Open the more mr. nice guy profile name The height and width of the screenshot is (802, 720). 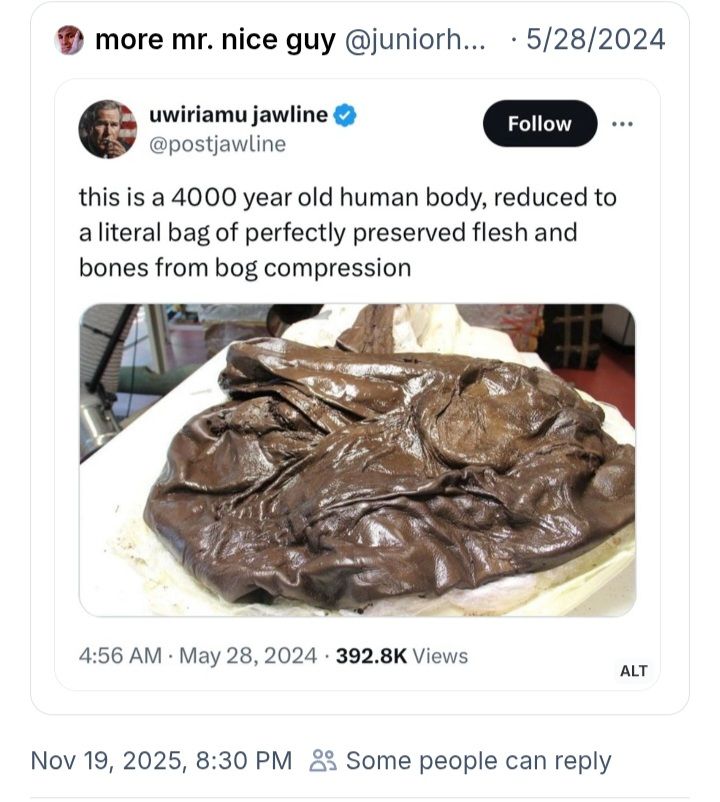215,40
